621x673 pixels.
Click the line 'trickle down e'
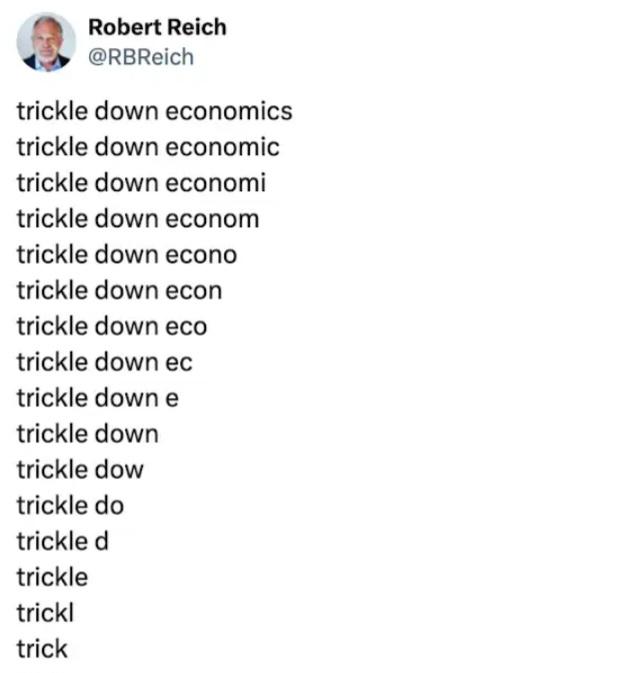pyautogui.click(x=97, y=398)
